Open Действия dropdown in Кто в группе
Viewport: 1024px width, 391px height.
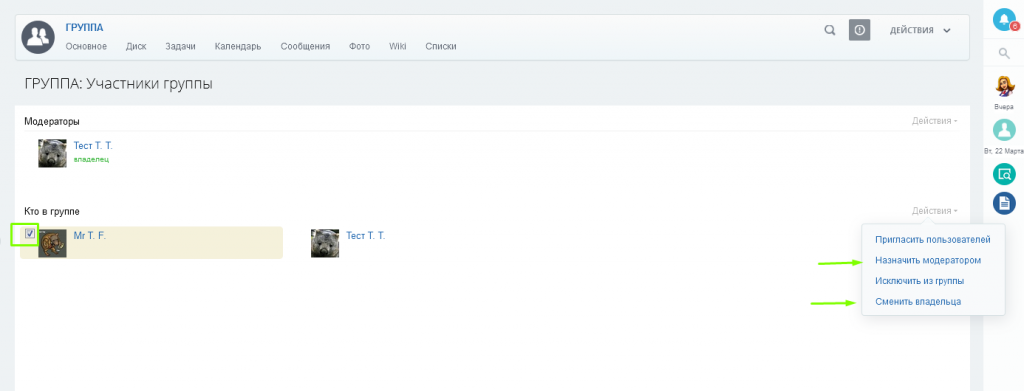(935, 211)
